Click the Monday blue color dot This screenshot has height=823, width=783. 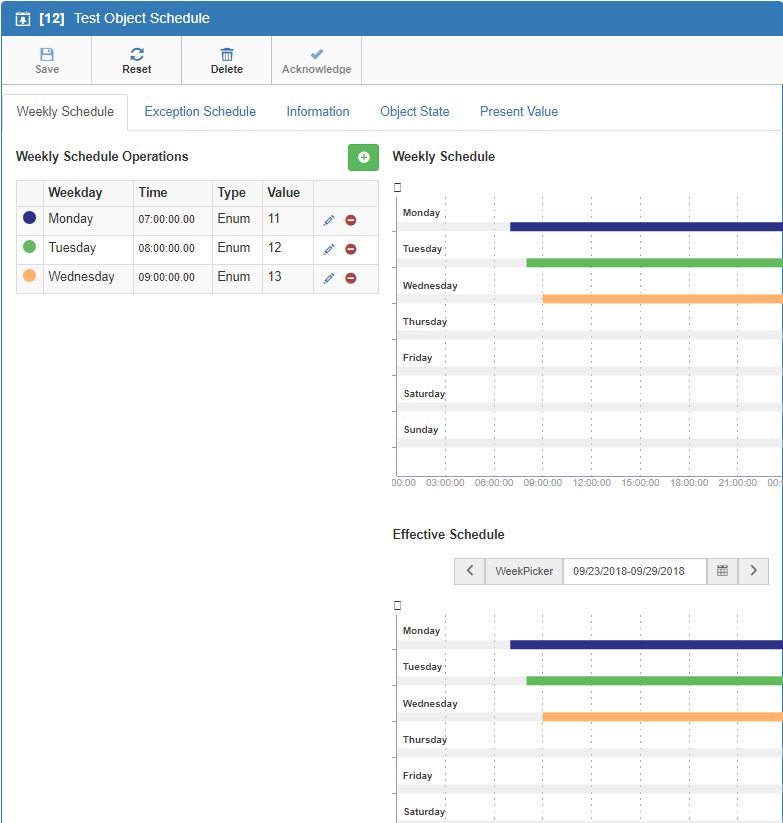pos(29,217)
